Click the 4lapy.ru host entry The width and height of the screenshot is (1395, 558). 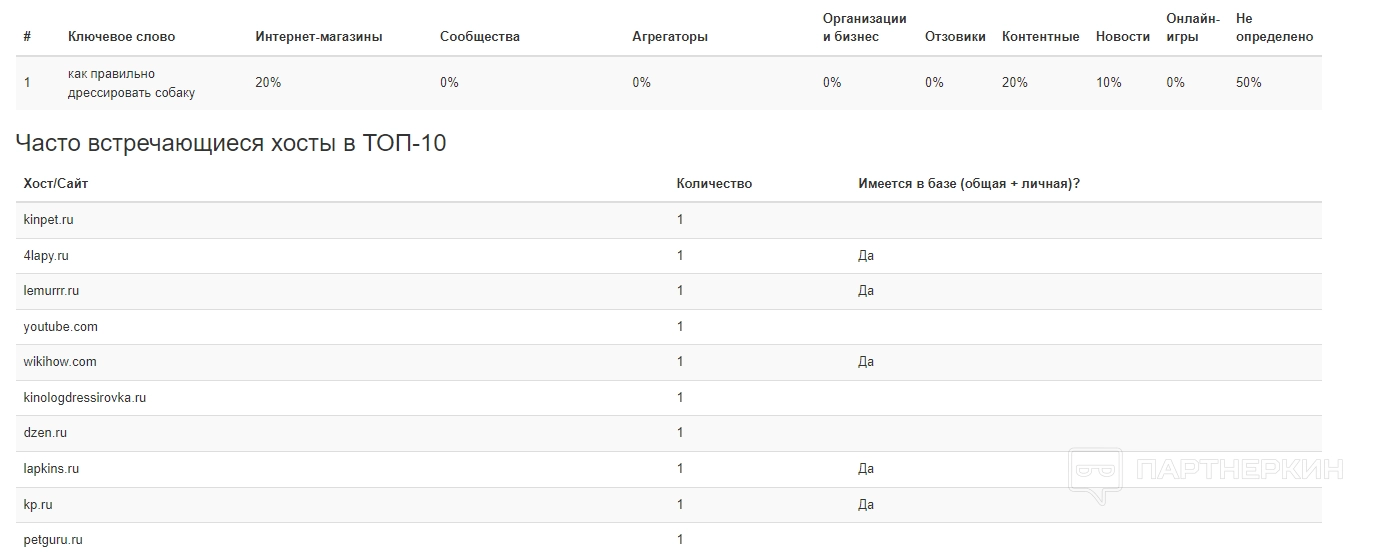pyautogui.click(x=46, y=256)
